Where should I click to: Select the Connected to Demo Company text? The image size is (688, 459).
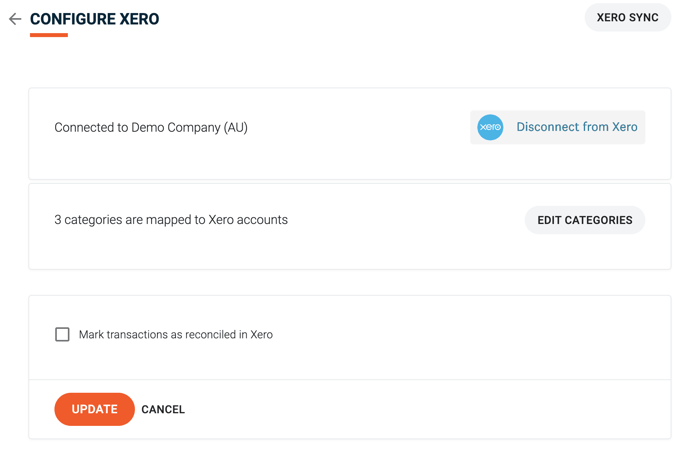point(151,127)
